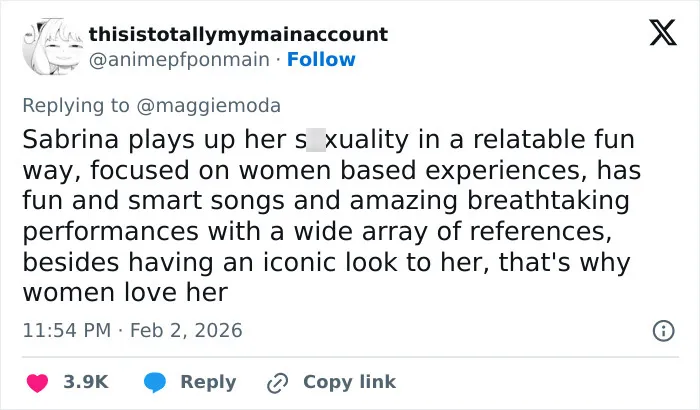This screenshot has height=410, width=700.
Task: Click the Feb 2, 2026 date
Action: pos(186,331)
